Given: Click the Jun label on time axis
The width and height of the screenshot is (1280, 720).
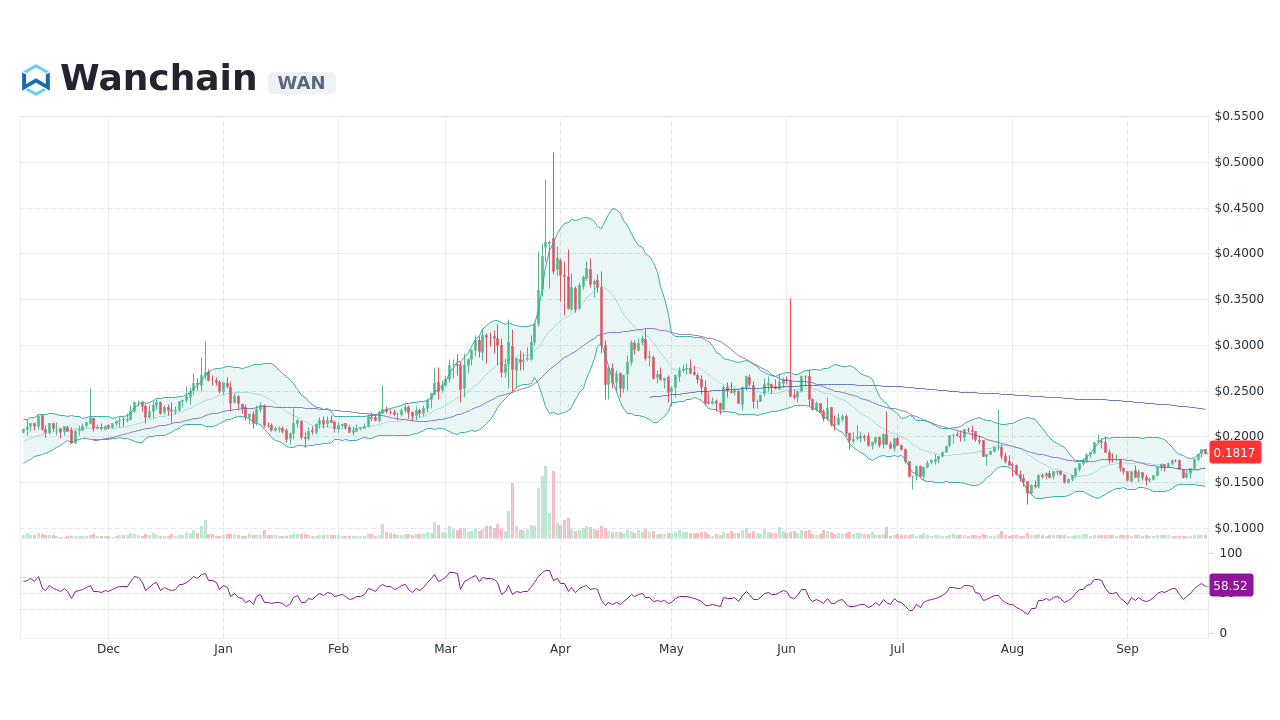Looking at the screenshot, I should click(786, 649).
